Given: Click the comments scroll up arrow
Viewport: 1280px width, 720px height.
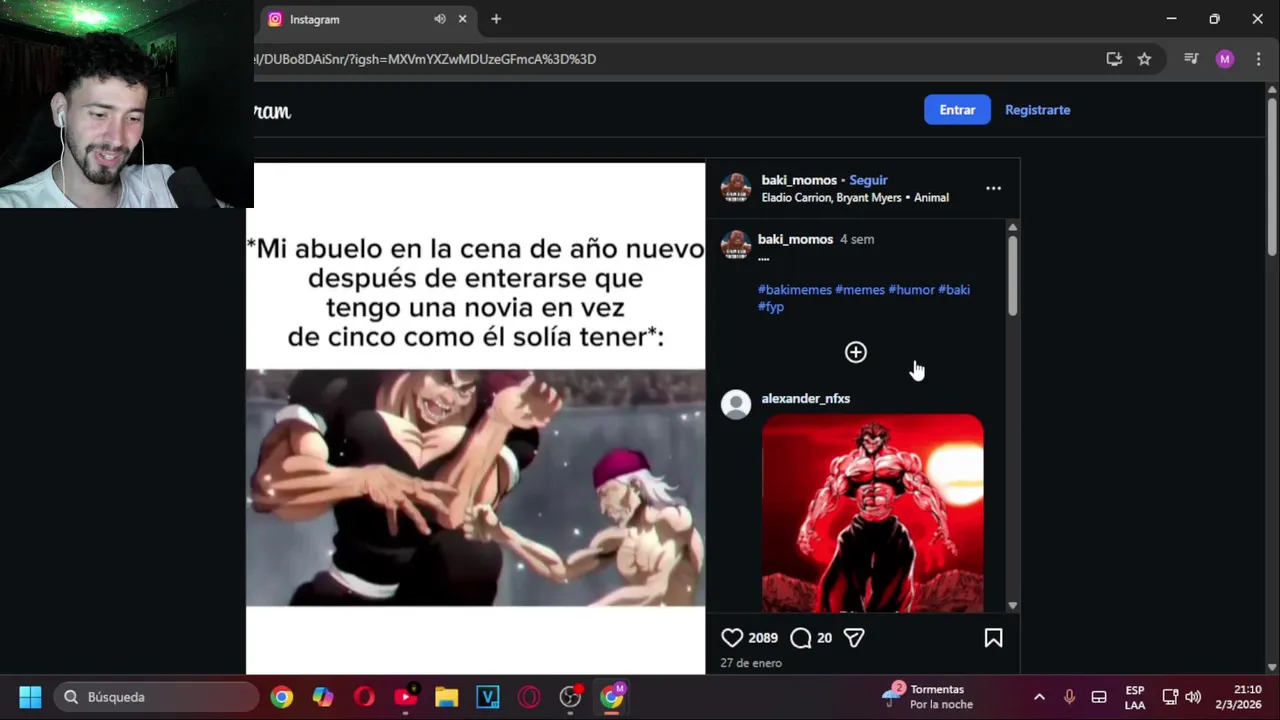Looking at the screenshot, I should [x=1012, y=227].
